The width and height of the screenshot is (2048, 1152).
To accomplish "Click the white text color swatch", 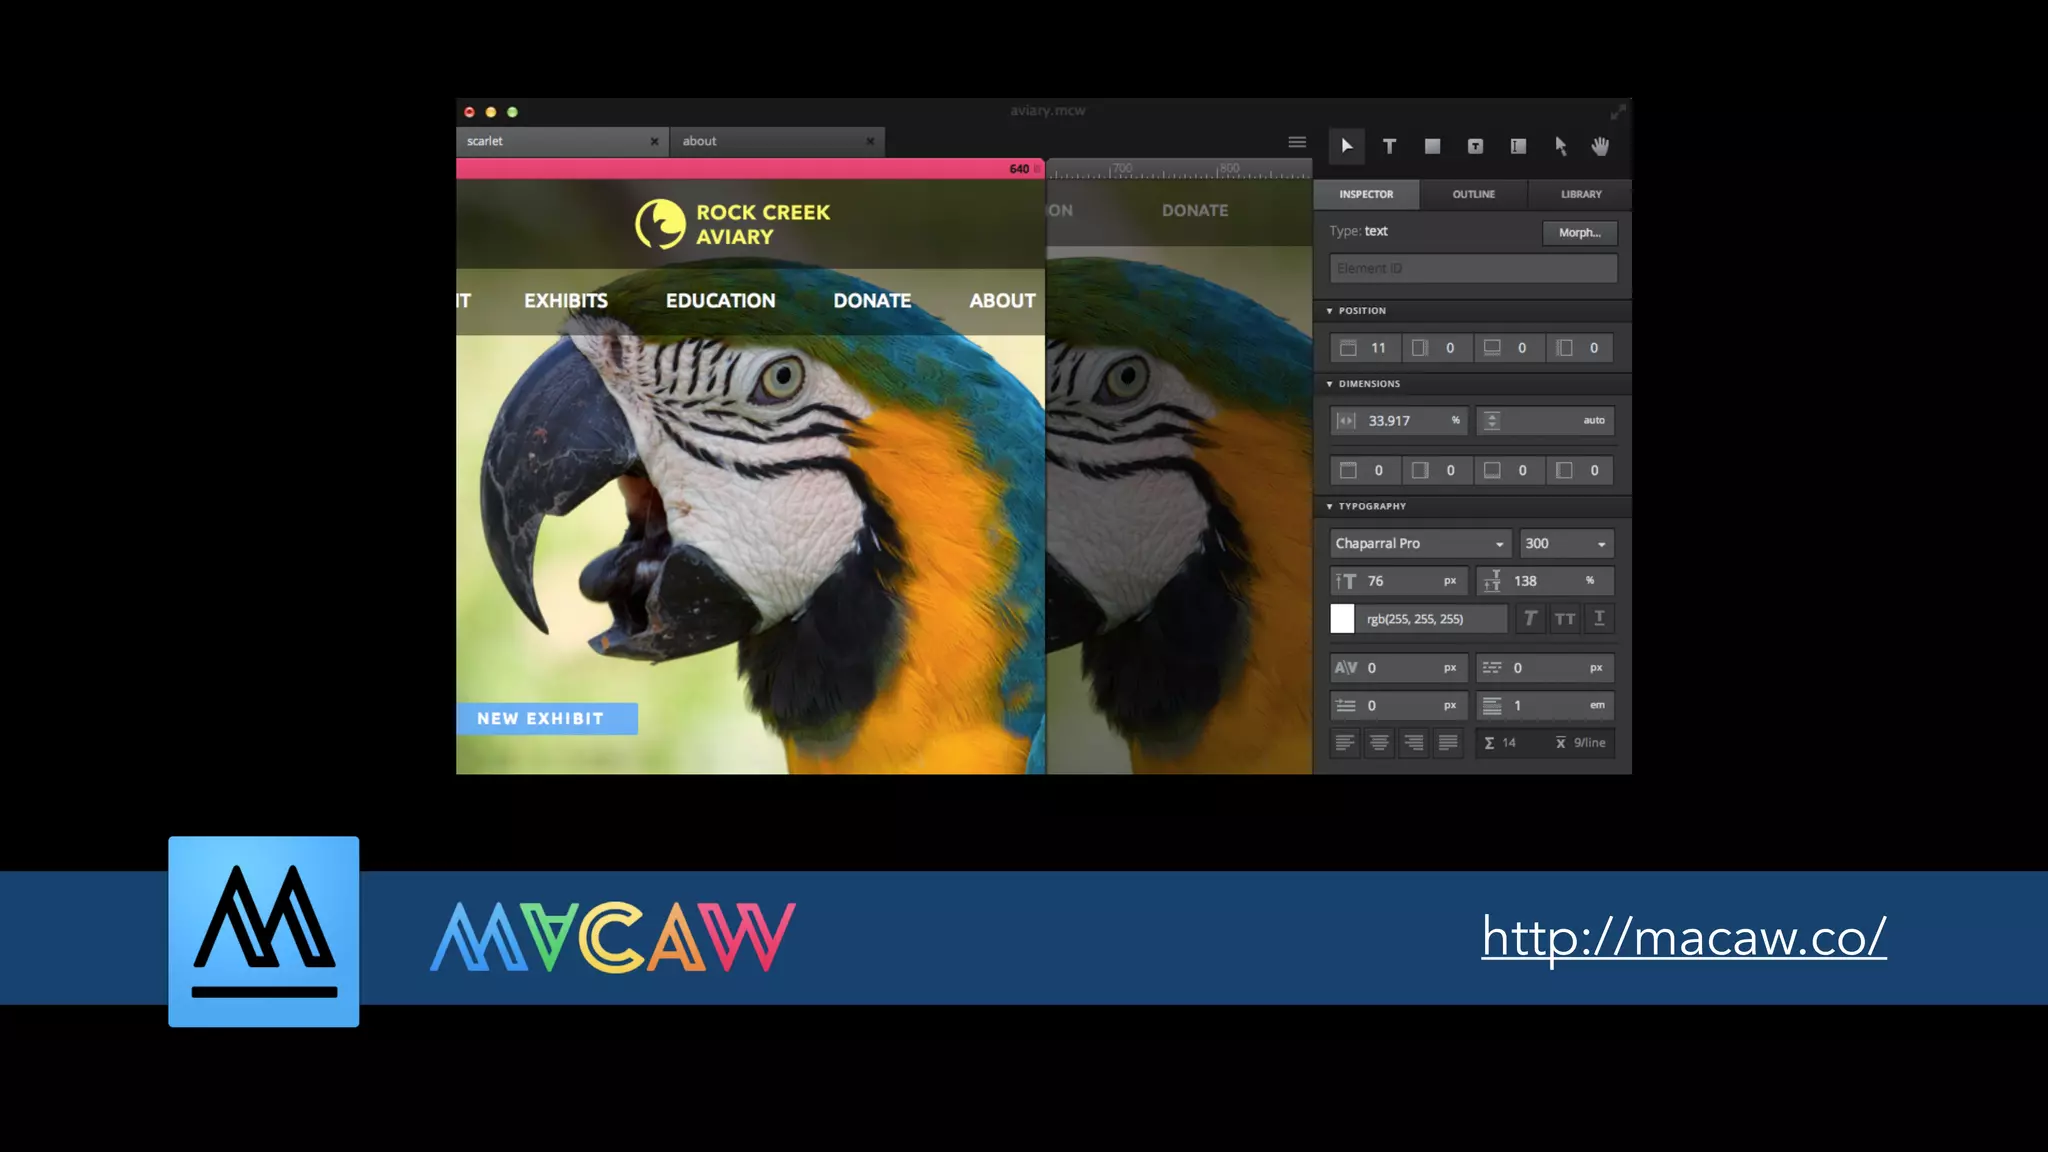I will click(1342, 619).
